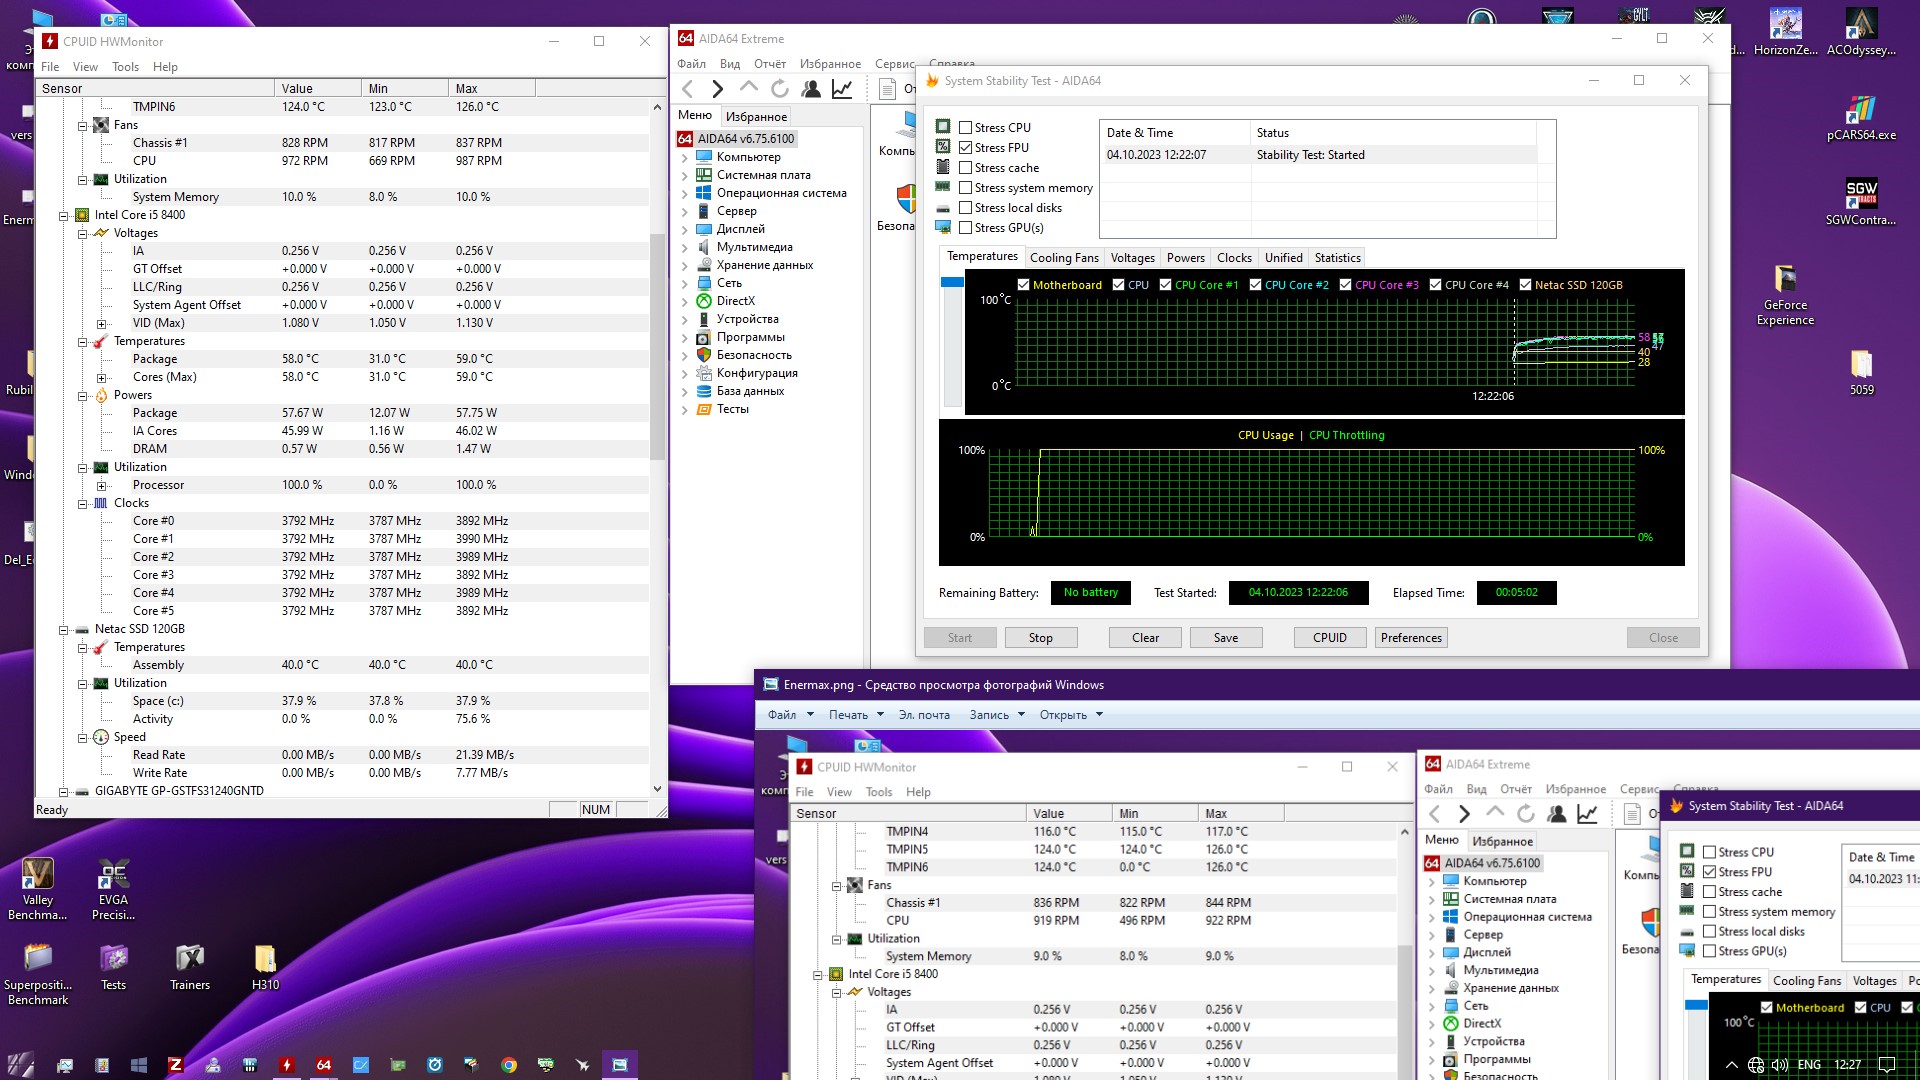Enable the Stress CPU checkbox
1920x1080 pixels.
point(966,128)
